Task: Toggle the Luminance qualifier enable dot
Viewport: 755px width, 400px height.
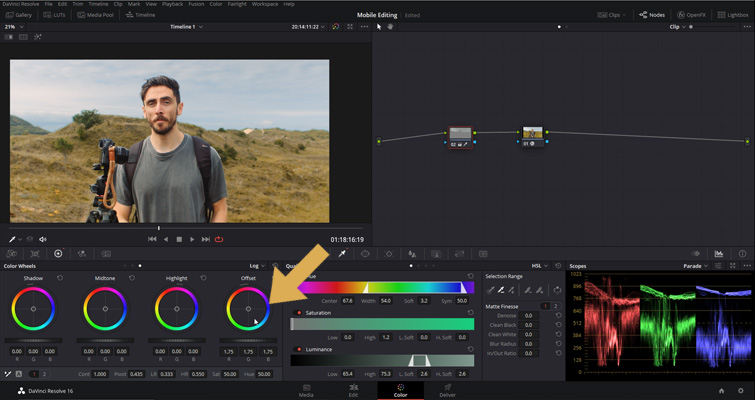Action: (x=299, y=350)
